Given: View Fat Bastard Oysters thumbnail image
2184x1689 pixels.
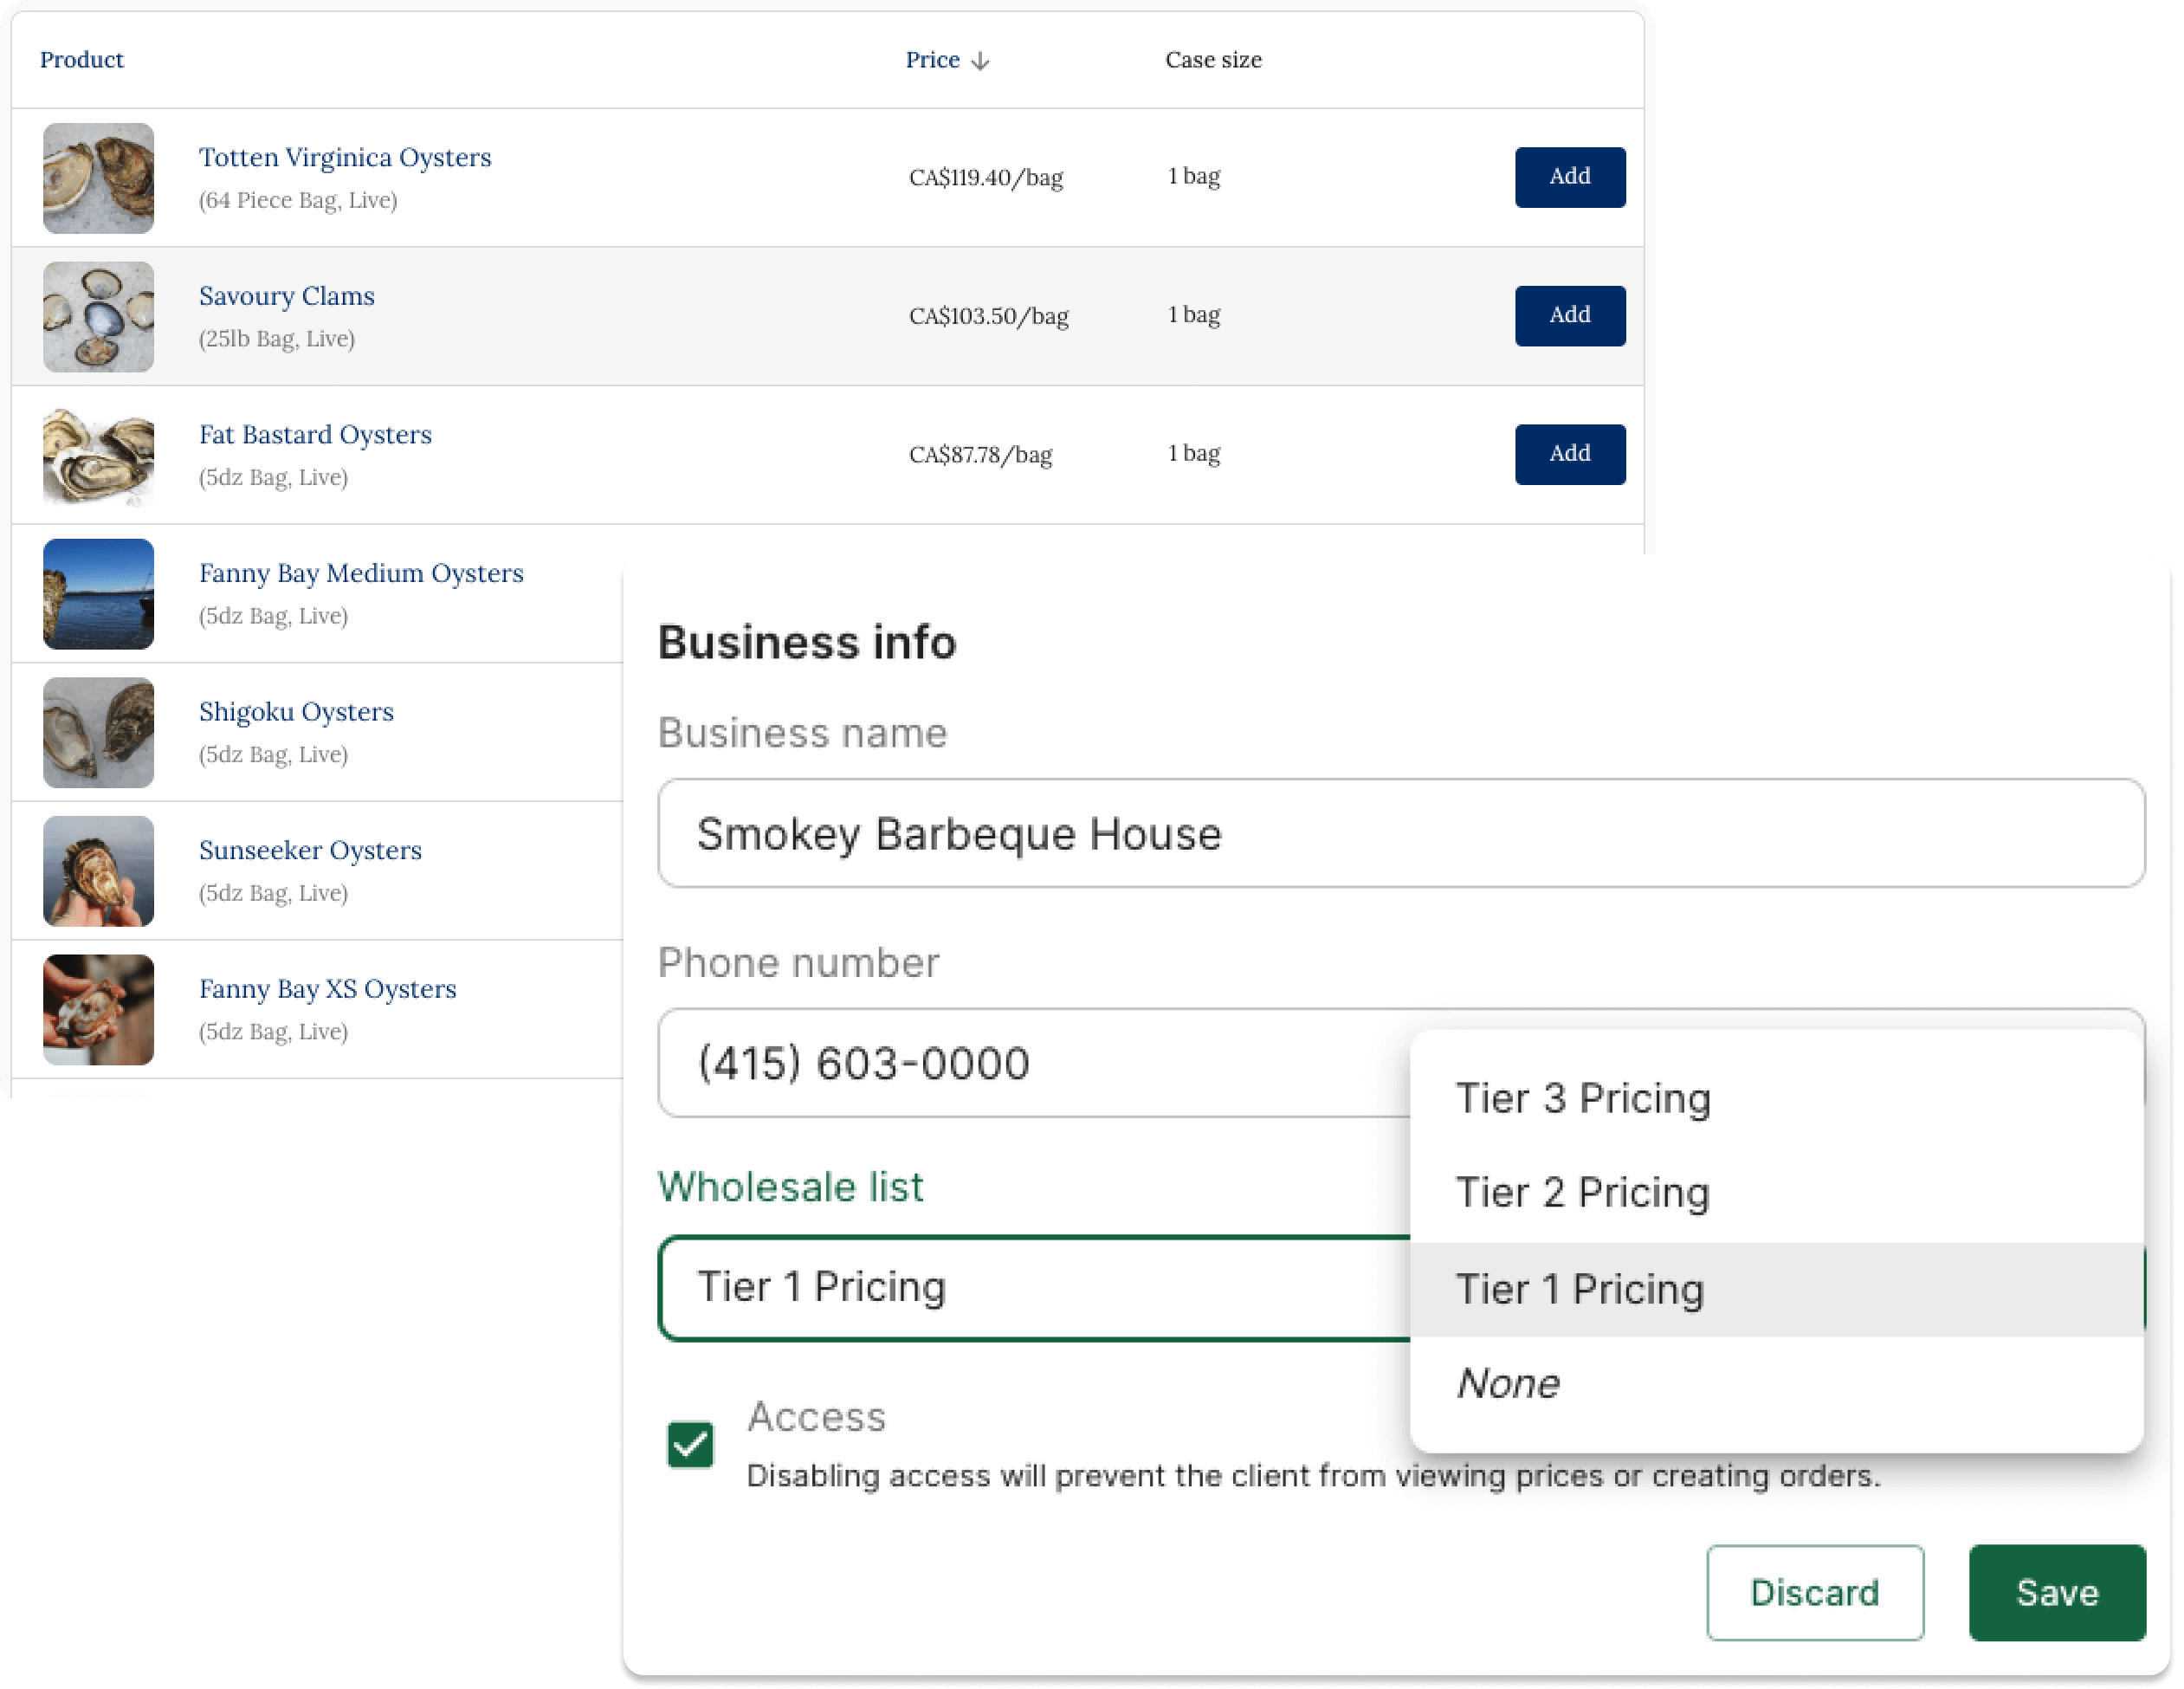Looking at the screenshot, I should (98, 455).
